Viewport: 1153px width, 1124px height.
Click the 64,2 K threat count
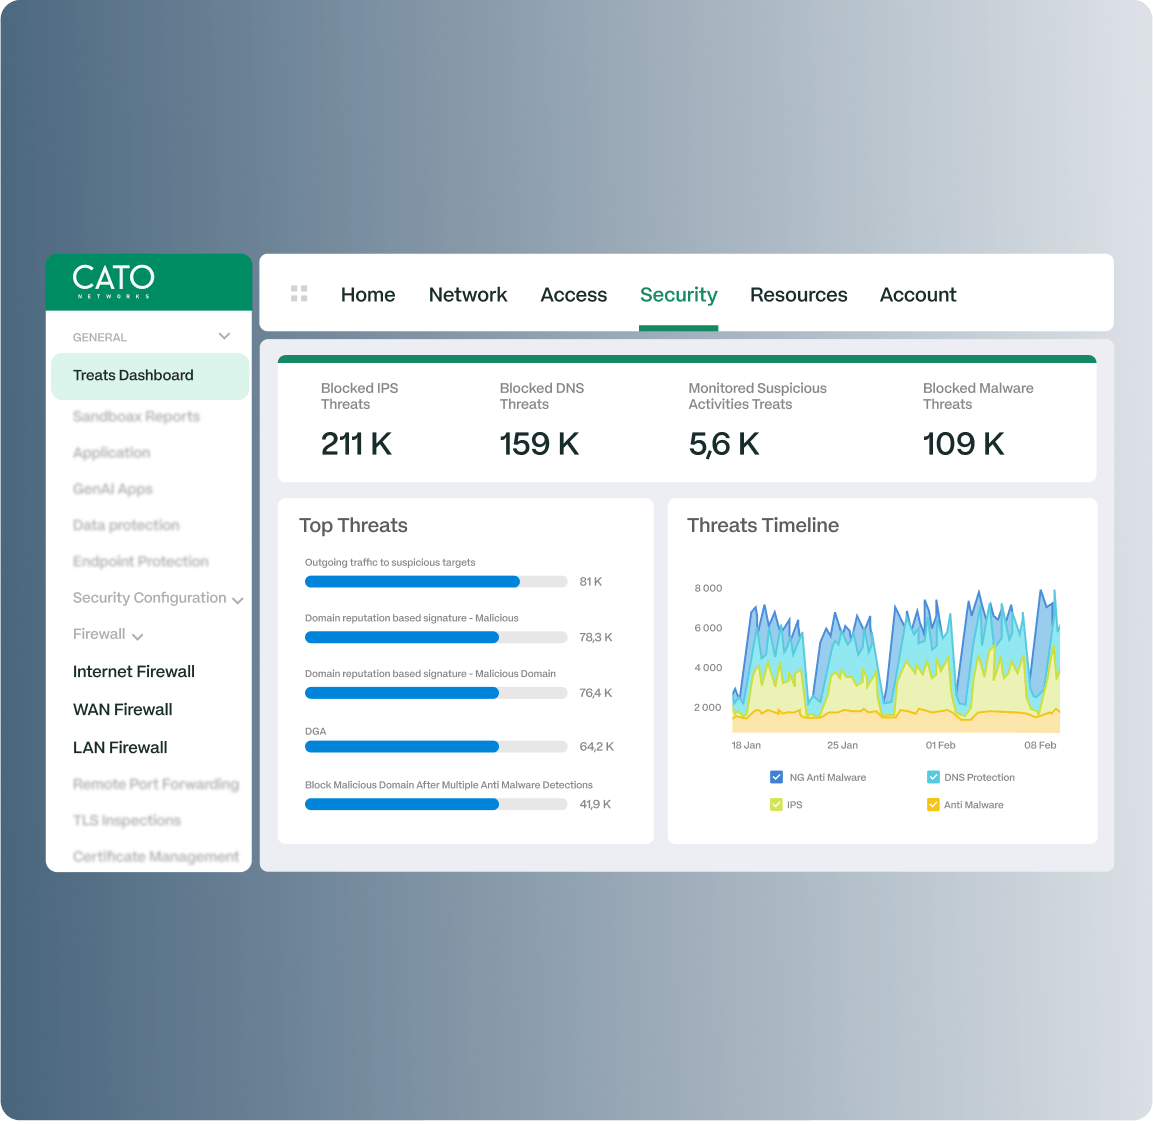[596, 747]
